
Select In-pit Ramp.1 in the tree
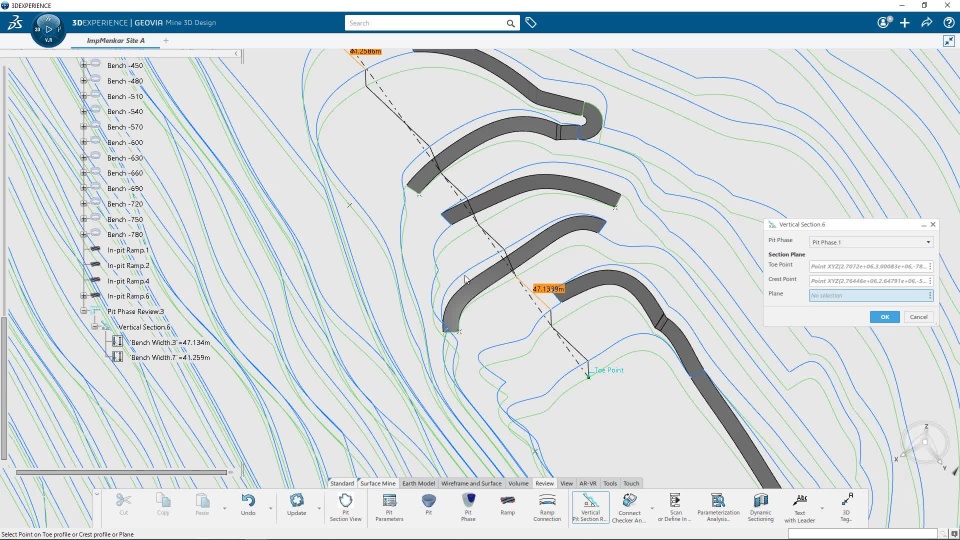[128, 250]
